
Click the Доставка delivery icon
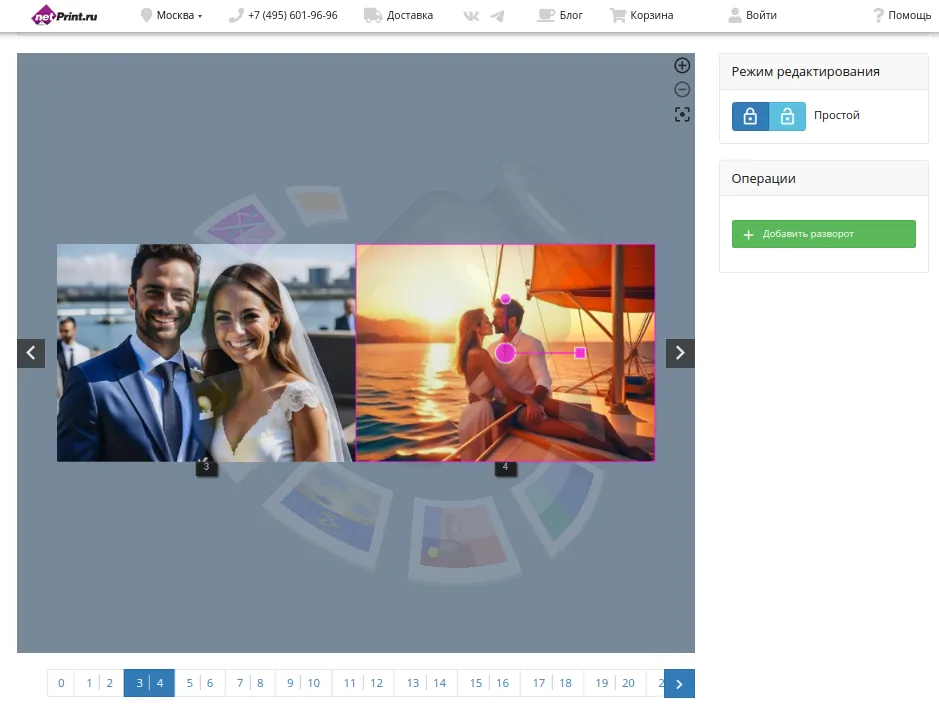(372, 15)
